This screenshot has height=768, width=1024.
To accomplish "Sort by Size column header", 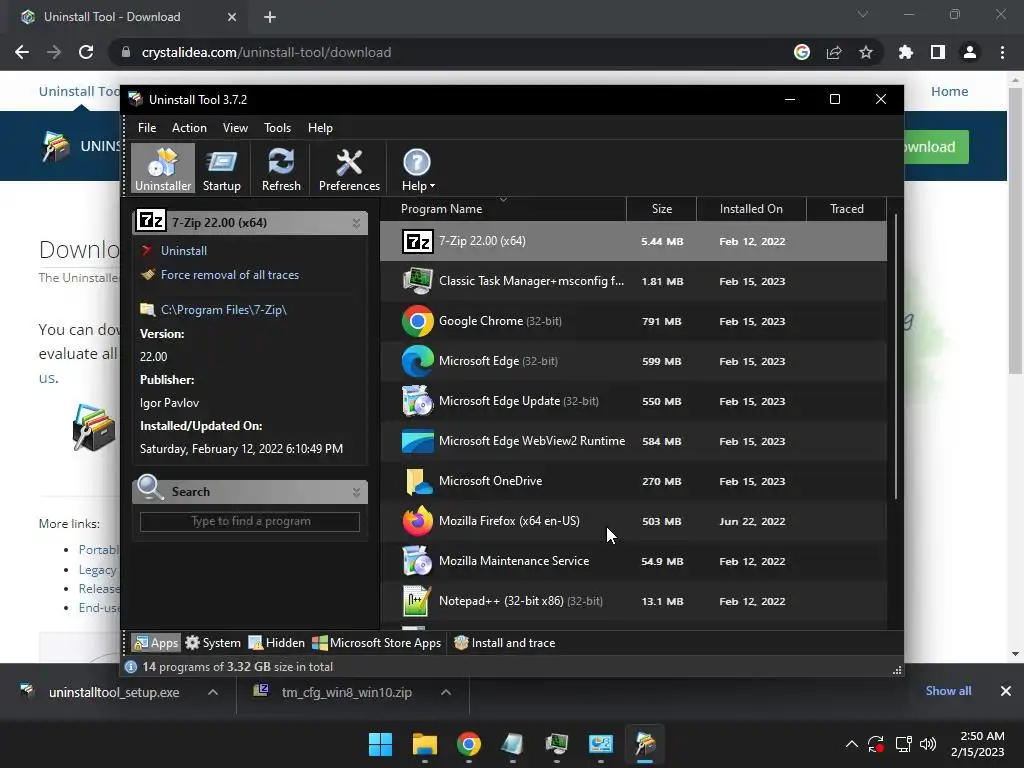I will click(x=662, y=209).
